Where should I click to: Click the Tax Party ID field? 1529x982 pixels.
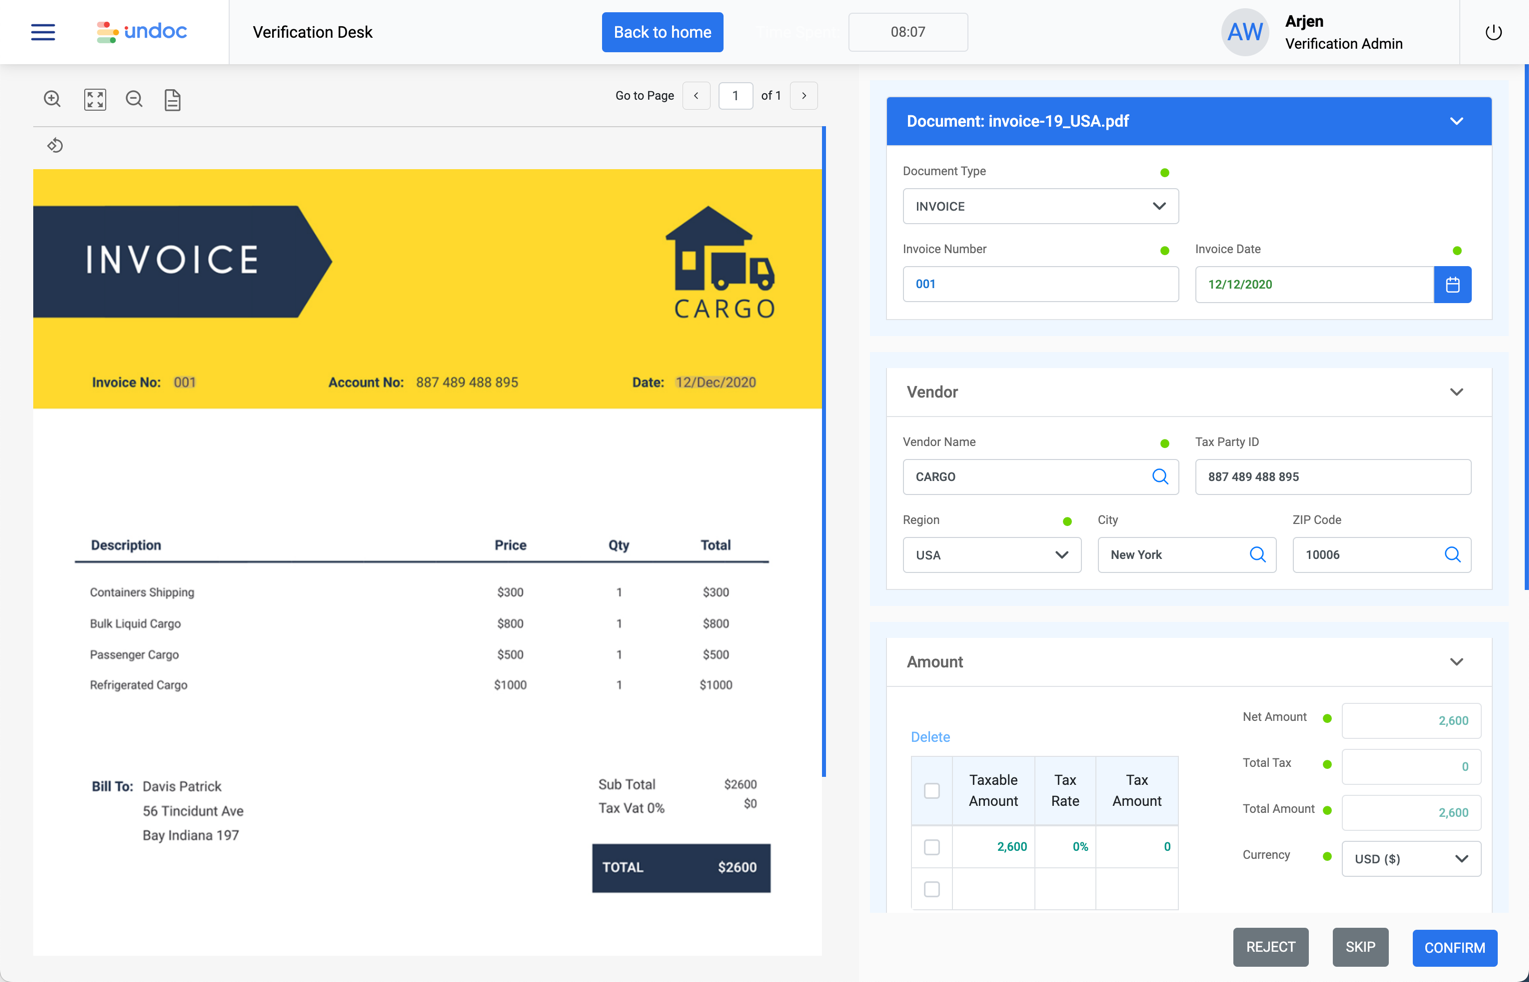pyautogui.click(x=1332, y=477)
